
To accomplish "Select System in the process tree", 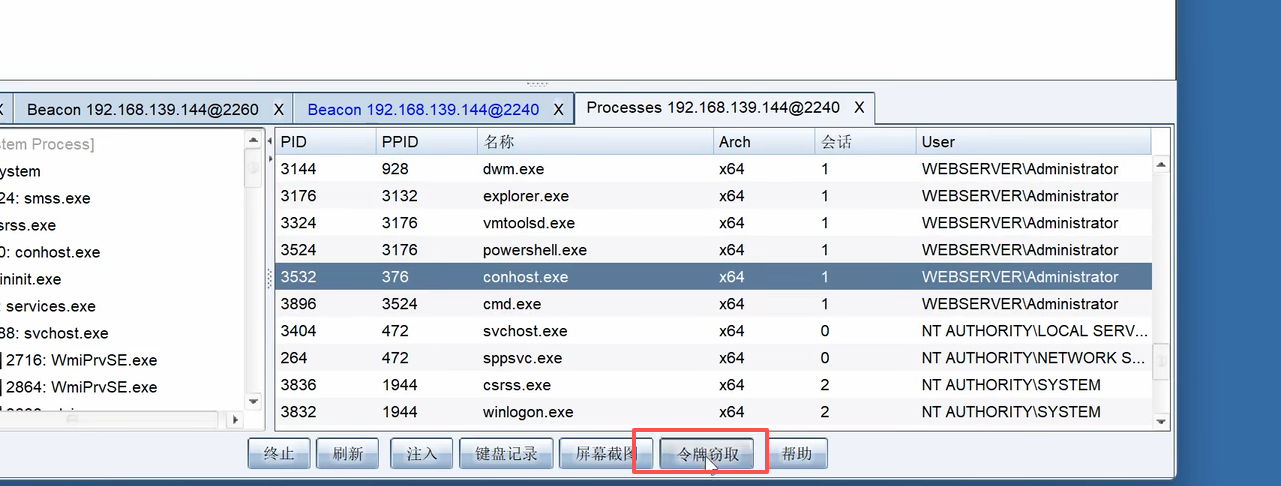I will point(20,171).
